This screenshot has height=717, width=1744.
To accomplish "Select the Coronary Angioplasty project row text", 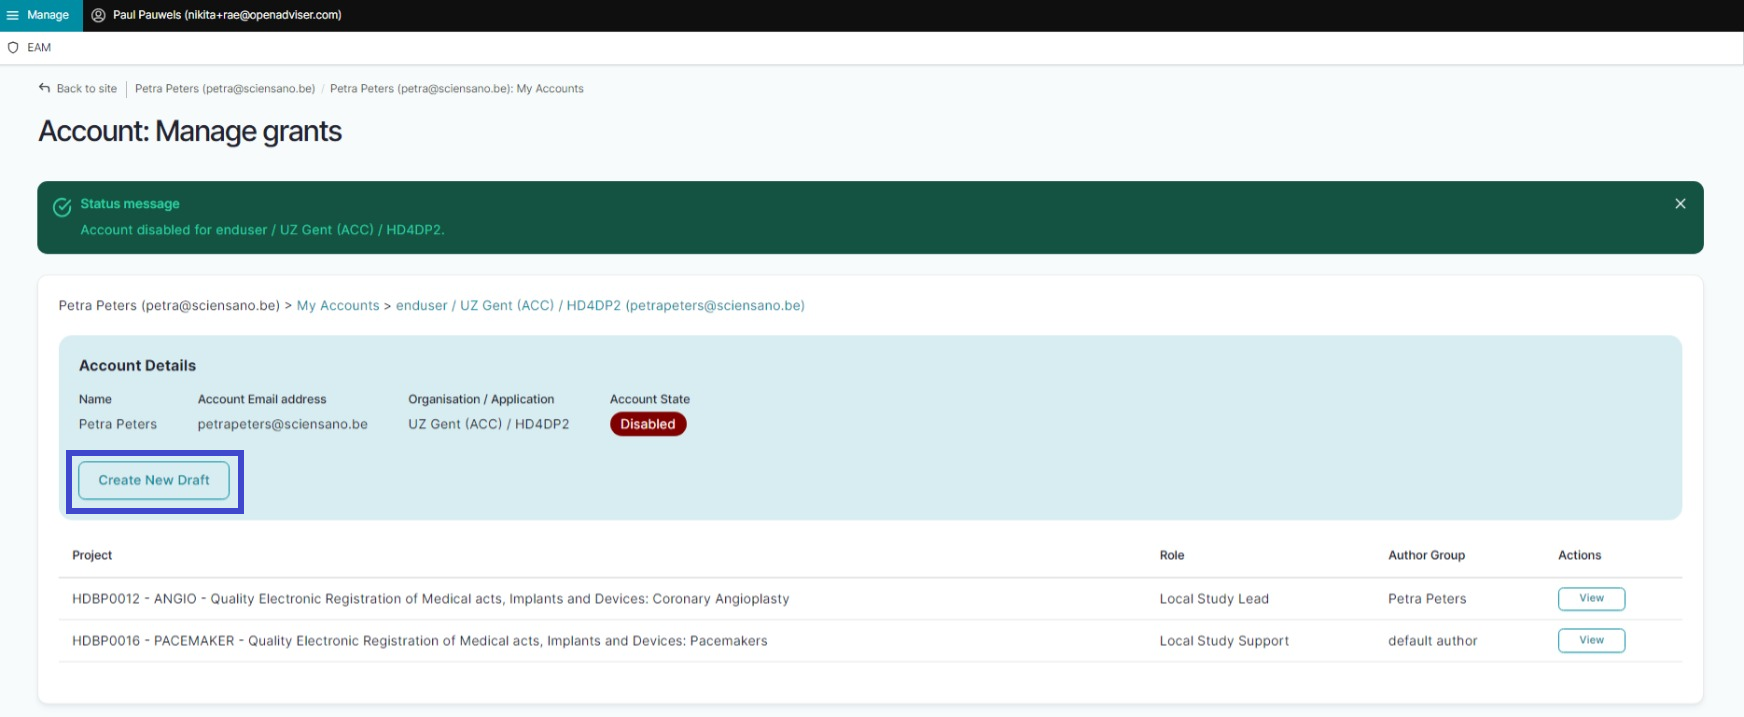I will tap(430, 599).
